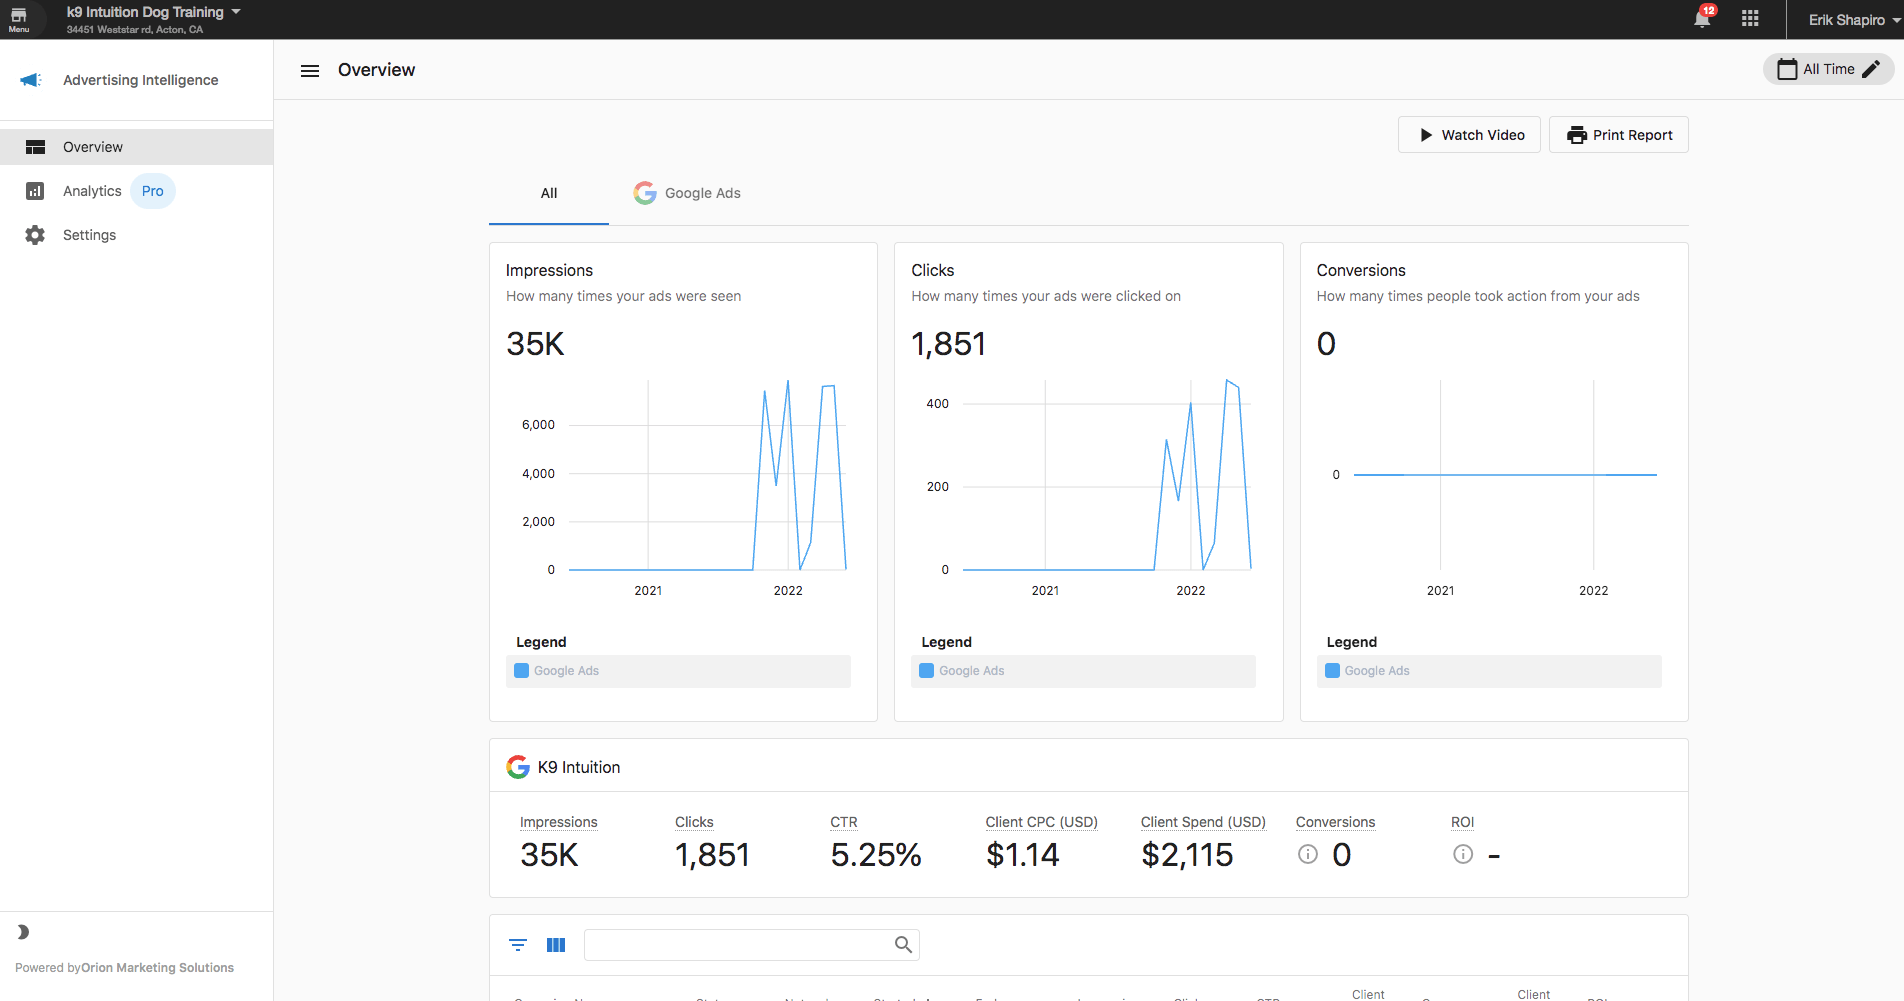Click the hamburger menu beside Overview
This screenshot has width=1904, height=1001.
tap(310, 70)
